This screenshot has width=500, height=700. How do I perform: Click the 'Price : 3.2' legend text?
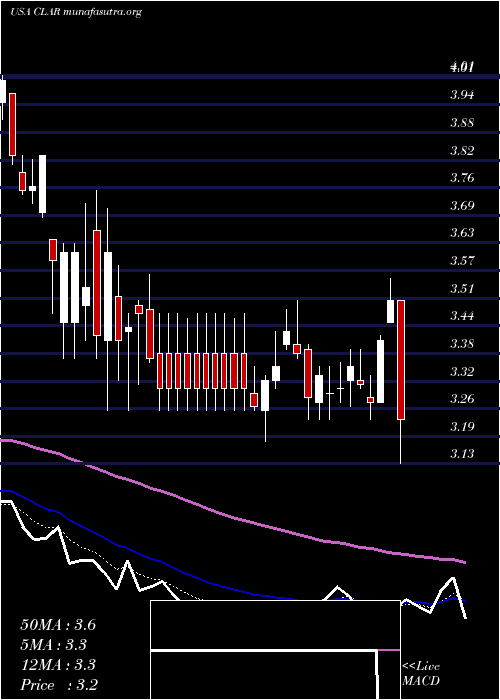(x=59, y=685)
